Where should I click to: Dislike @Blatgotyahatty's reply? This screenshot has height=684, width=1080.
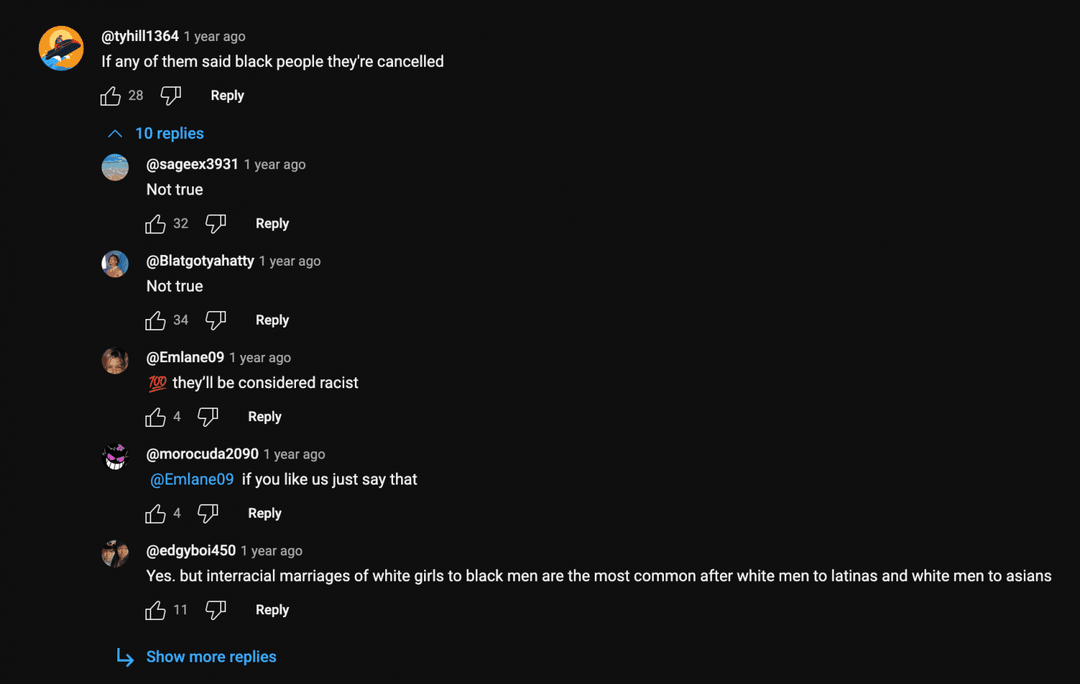tap(216, 320)
